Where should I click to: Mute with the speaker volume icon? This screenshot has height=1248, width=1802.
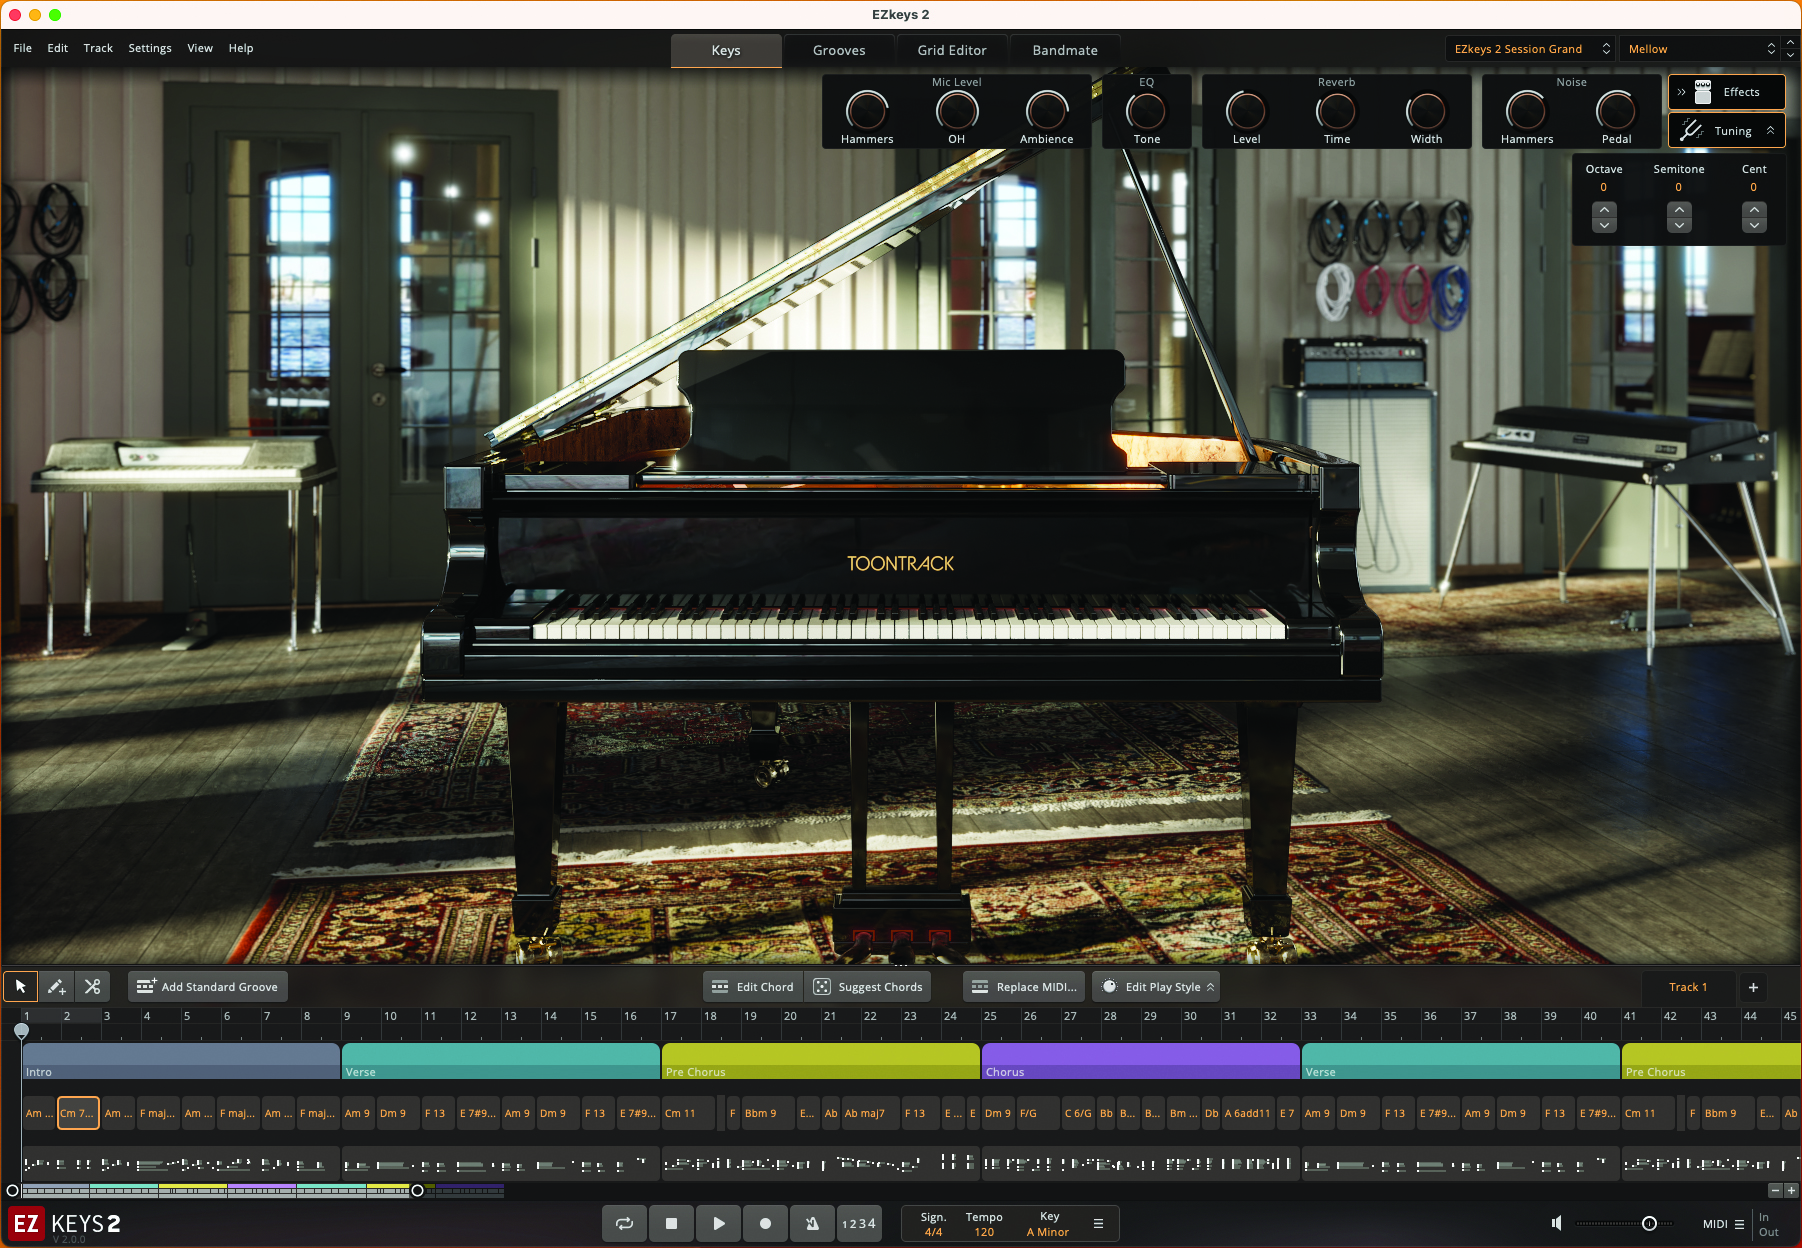click(1556, 1223)
